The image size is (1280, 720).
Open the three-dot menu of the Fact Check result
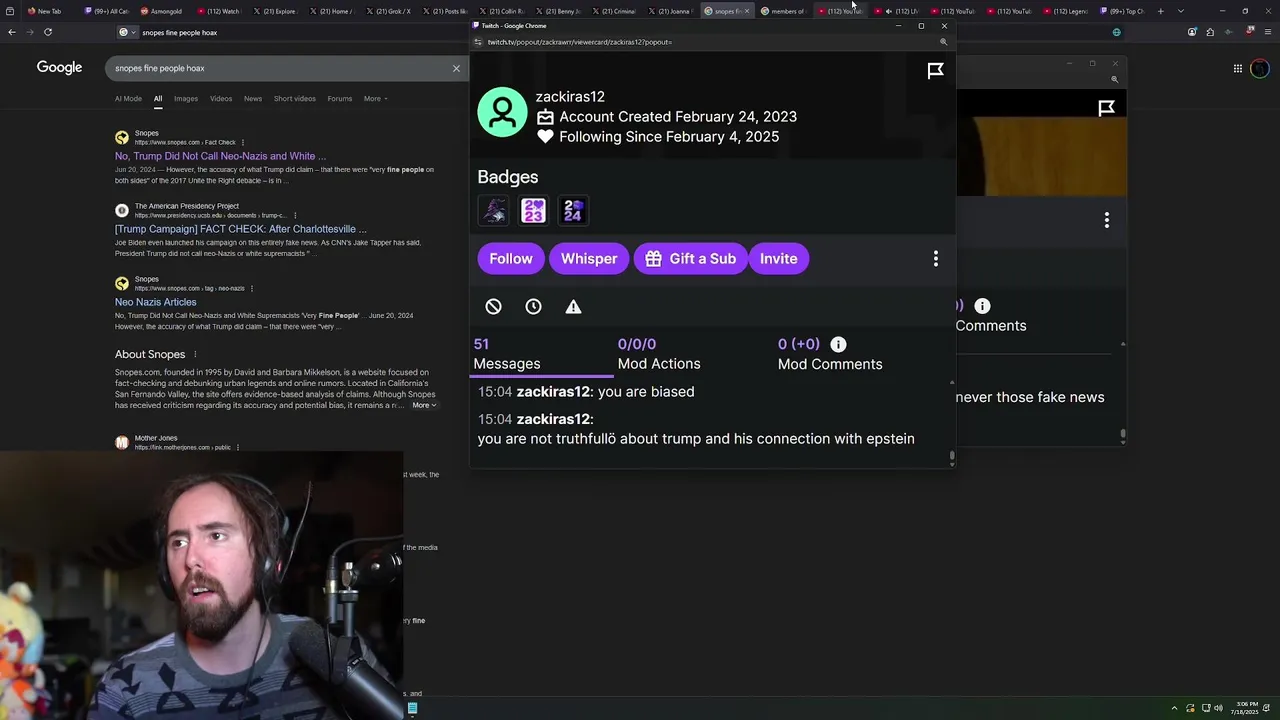pos(243,142)
